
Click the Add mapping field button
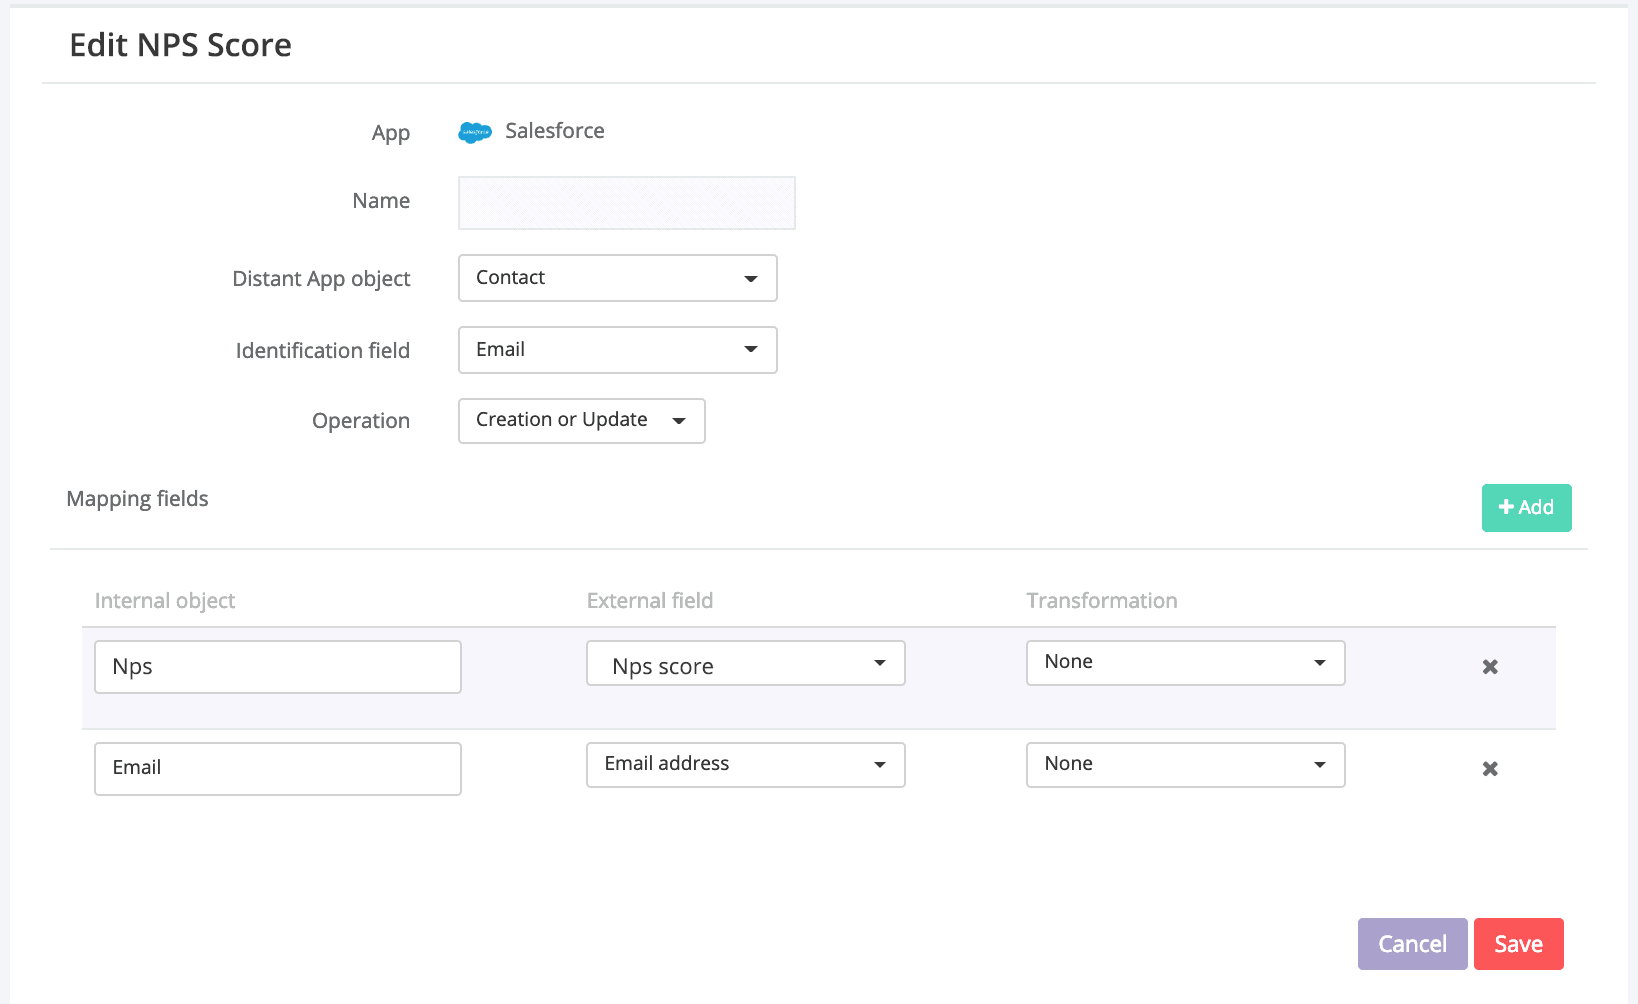pyautogui.click(x=1527, y=508)
